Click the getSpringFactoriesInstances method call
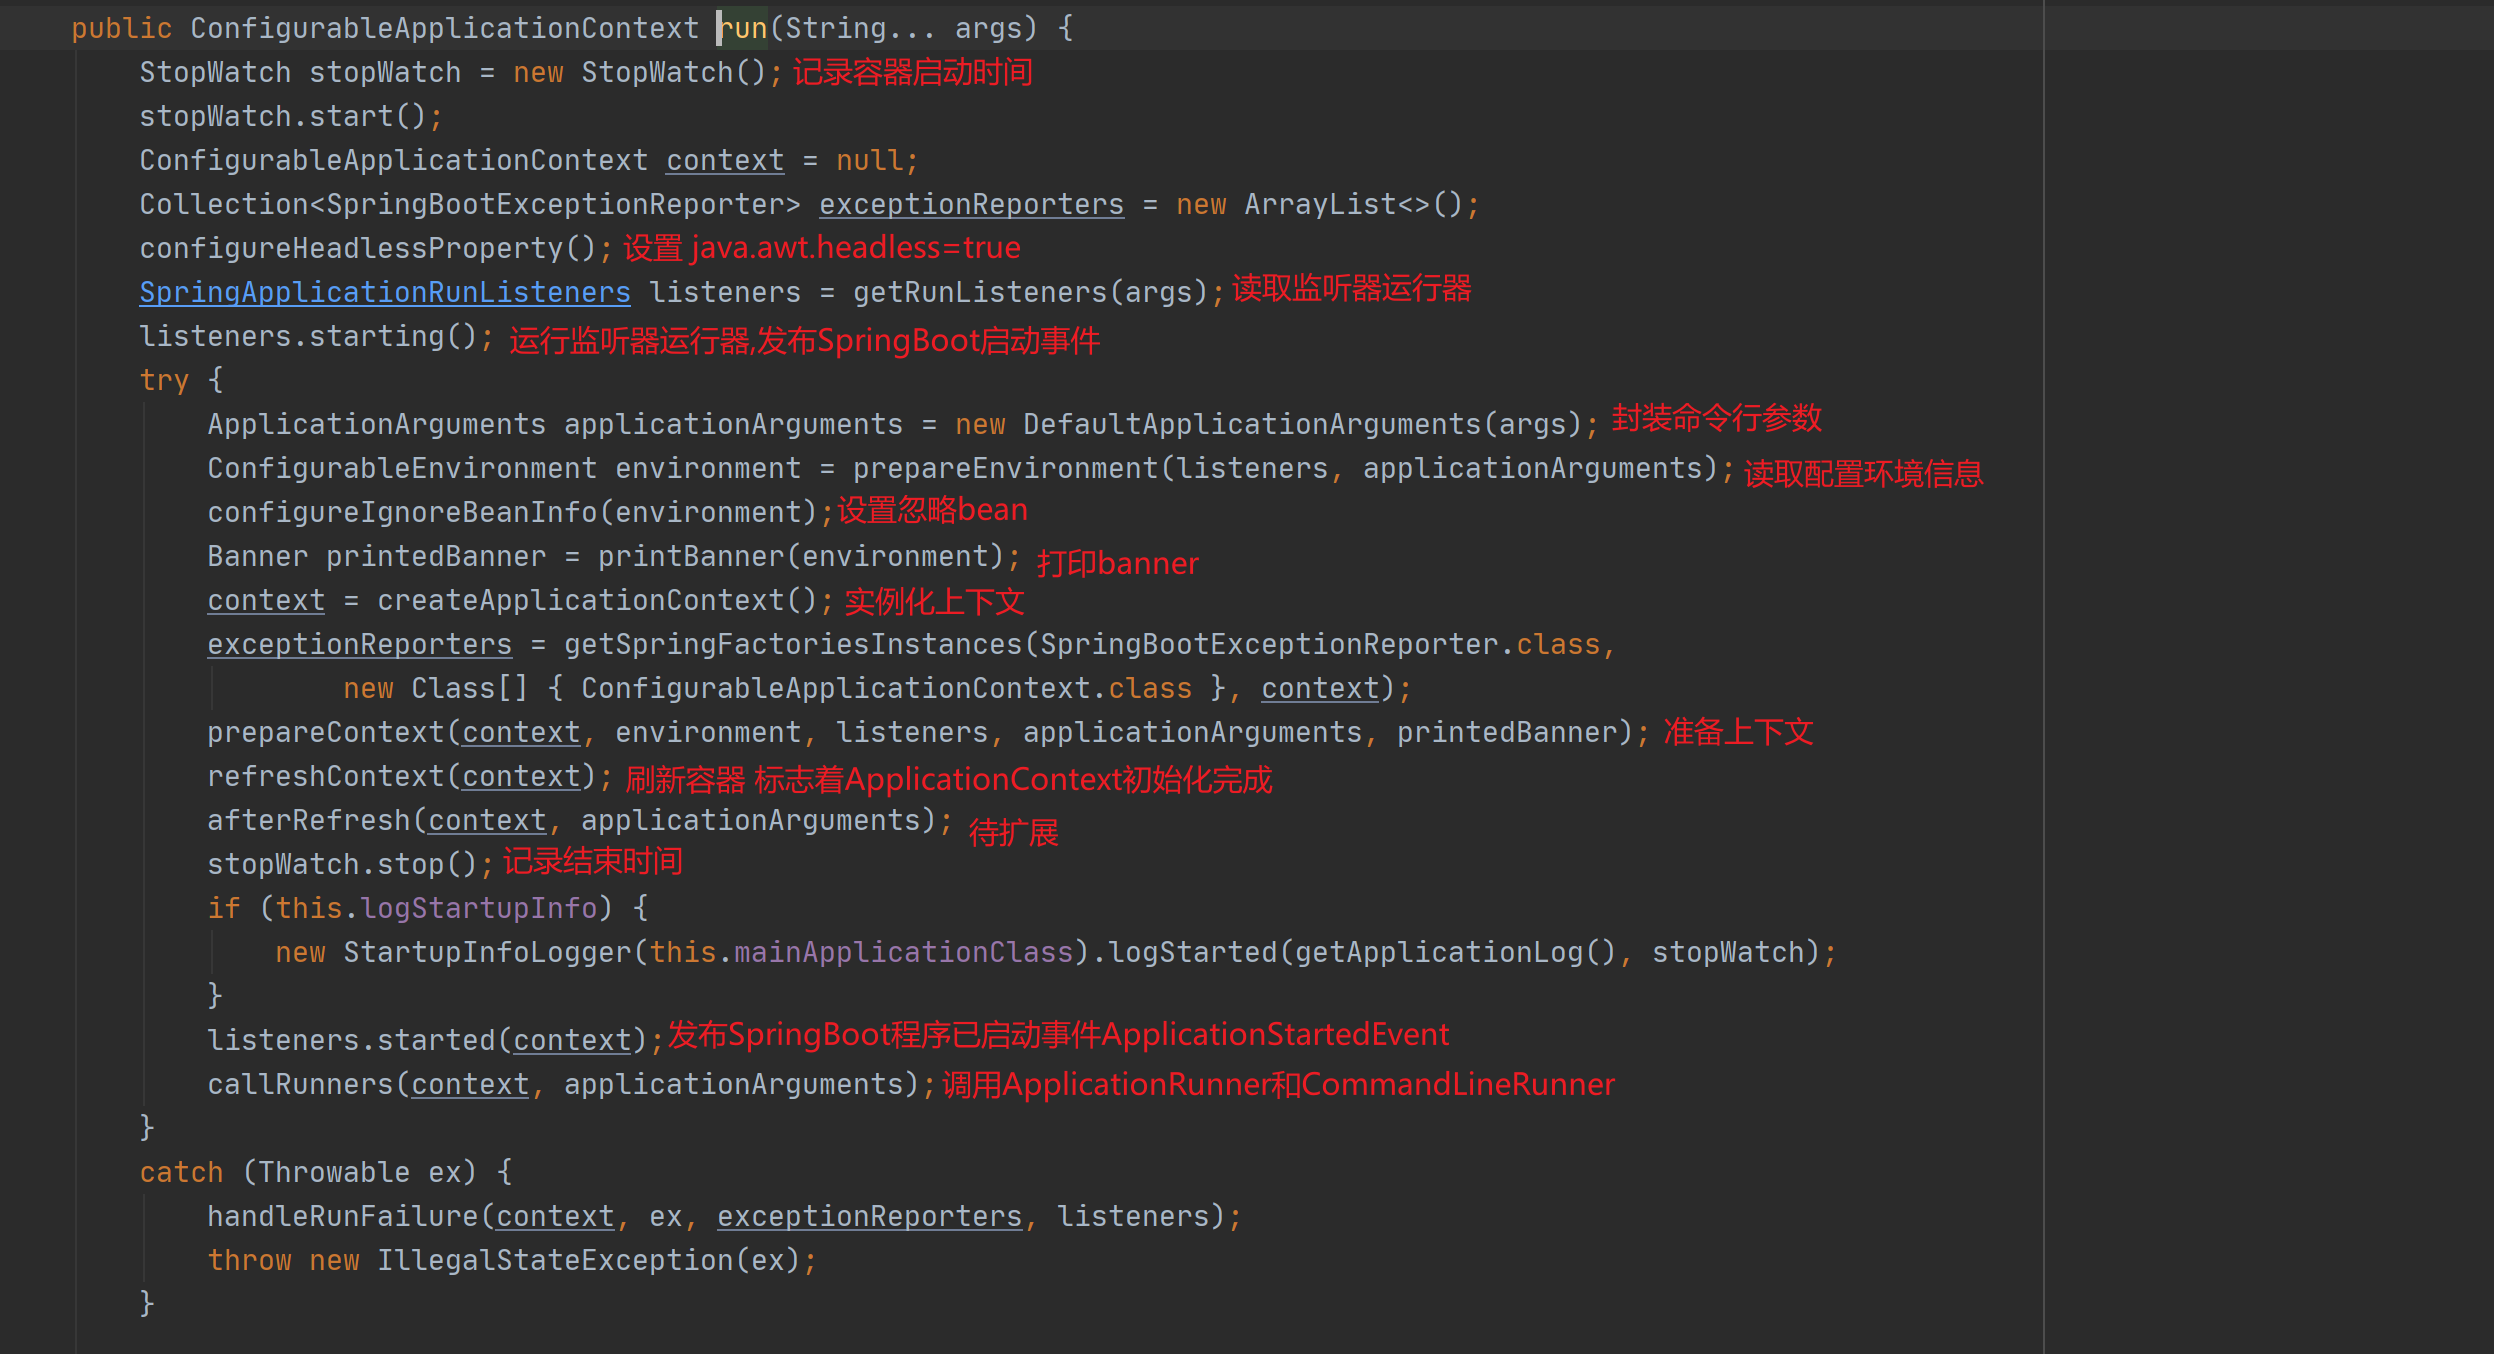Image resolution: width=2494 pixels, height=1354 pixels. coord(792,644)
